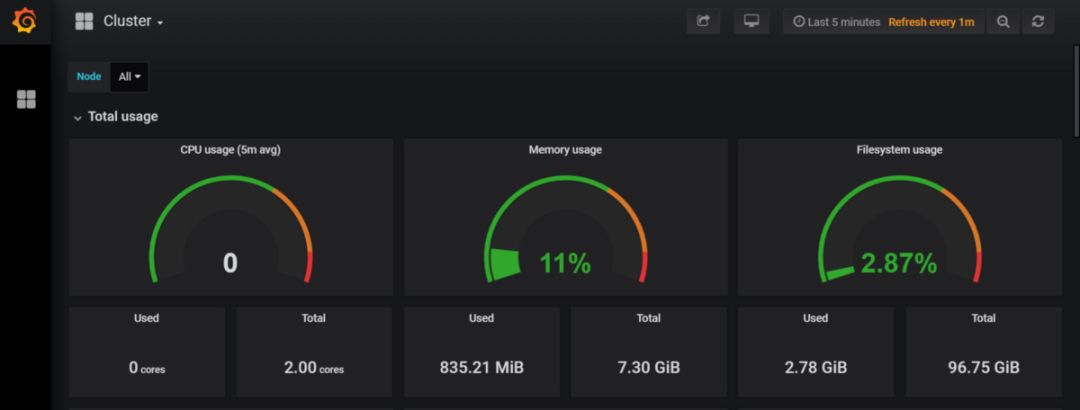Share the dashboard with the share icon
The image size is (1080, 410).
coord(702,21)
